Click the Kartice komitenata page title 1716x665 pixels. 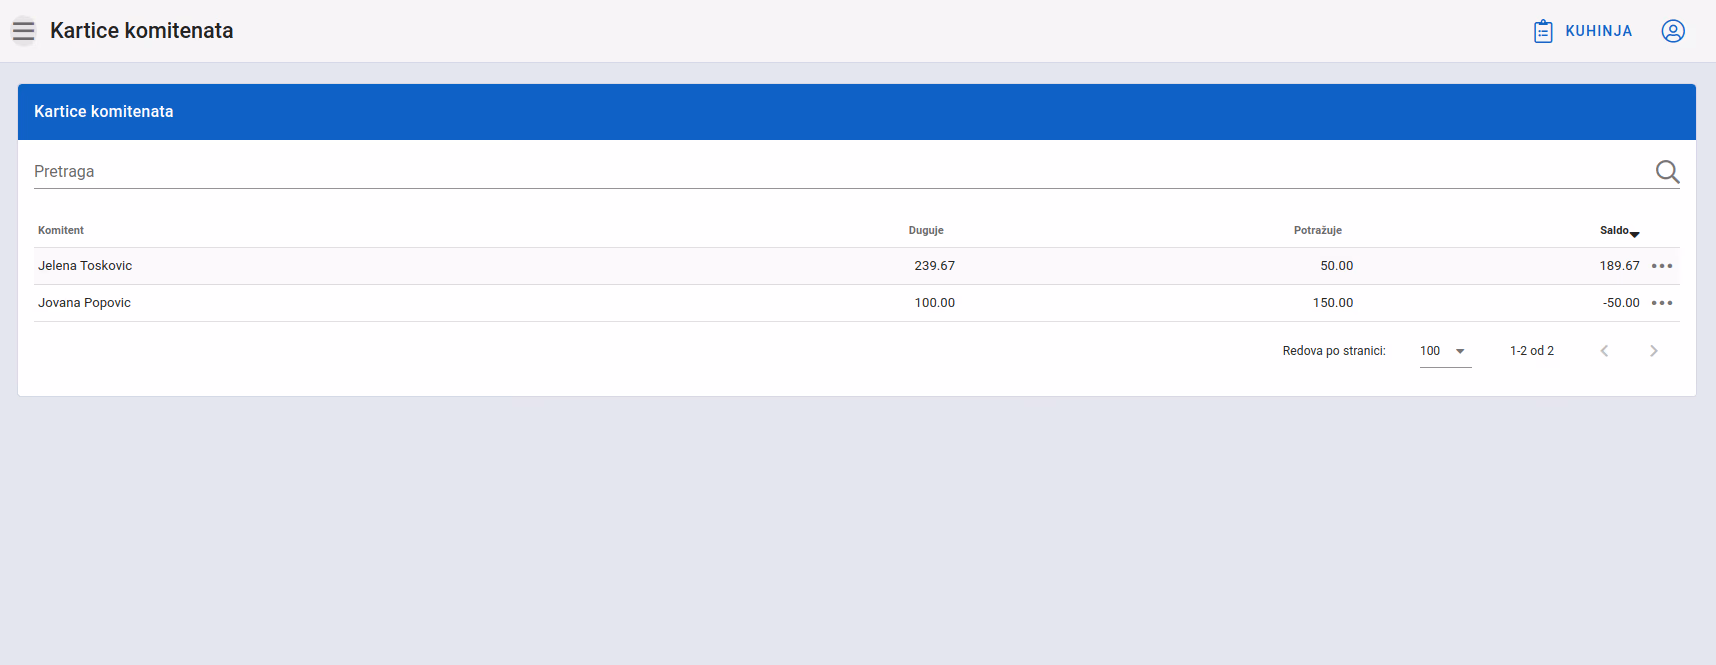tap(142, 31)
